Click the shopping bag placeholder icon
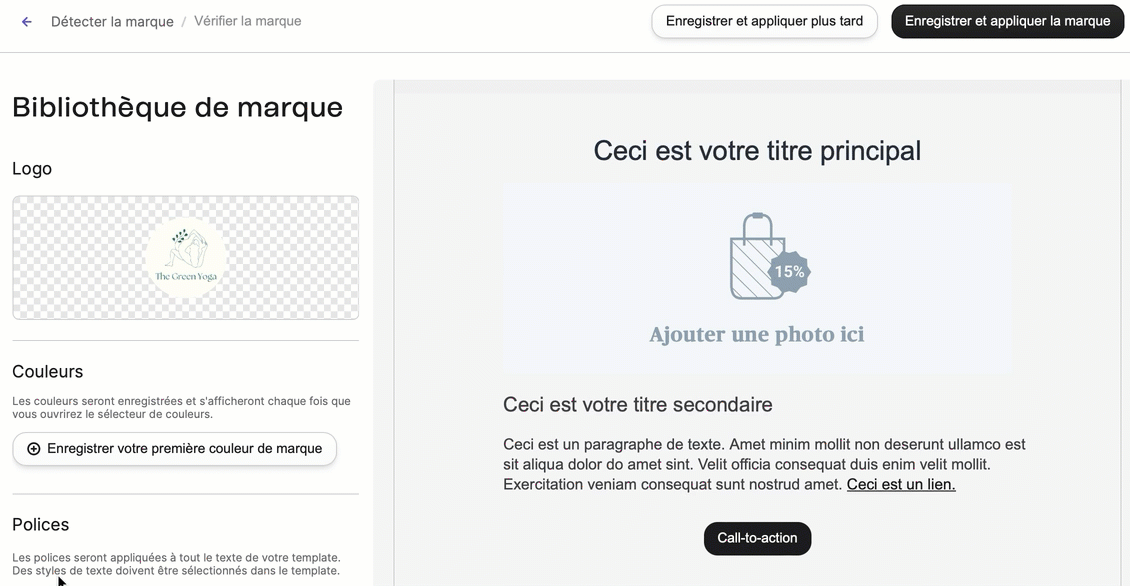 757,256
